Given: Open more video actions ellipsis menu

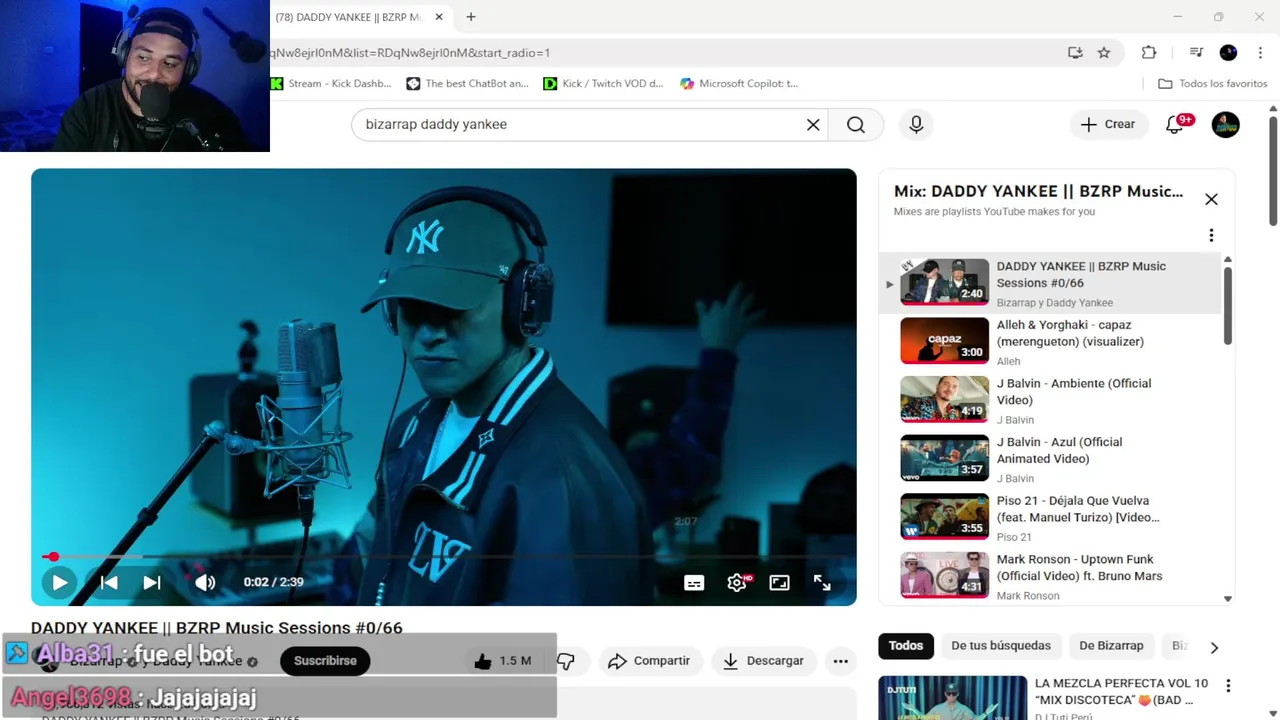Looking at the screenshot, I should (841, 661).
